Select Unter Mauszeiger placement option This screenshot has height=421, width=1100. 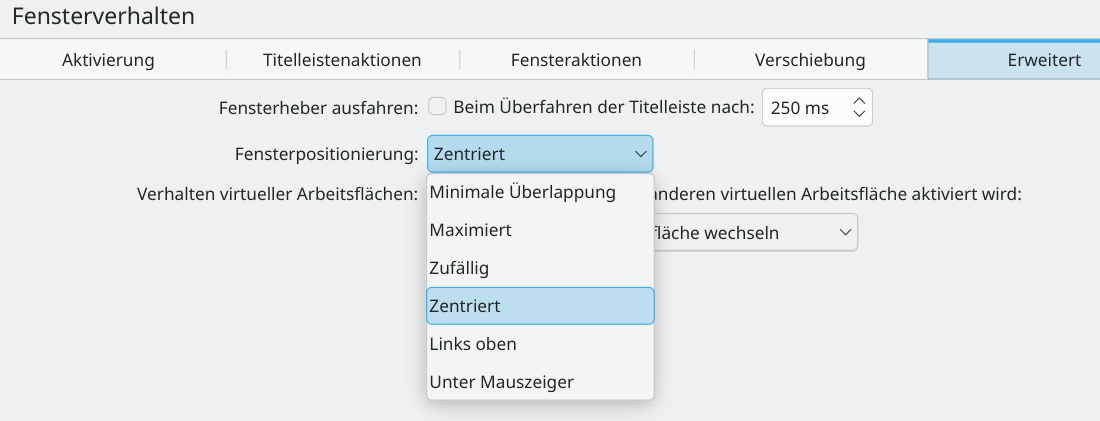pyautogui.click(x=502, y=382)
